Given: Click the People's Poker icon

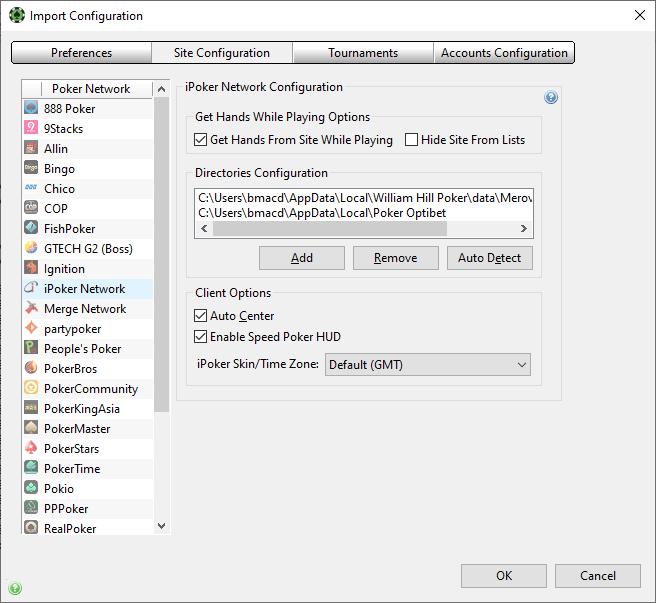Looking at the screenshot, I should click(31, 348).
